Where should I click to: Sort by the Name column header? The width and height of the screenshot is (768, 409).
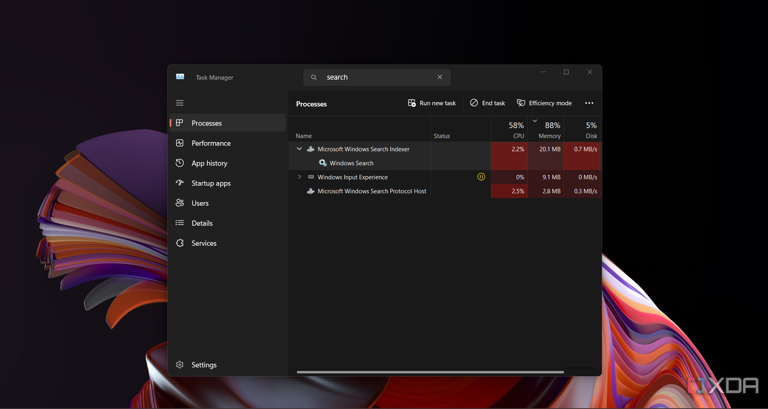coord(361,129)
